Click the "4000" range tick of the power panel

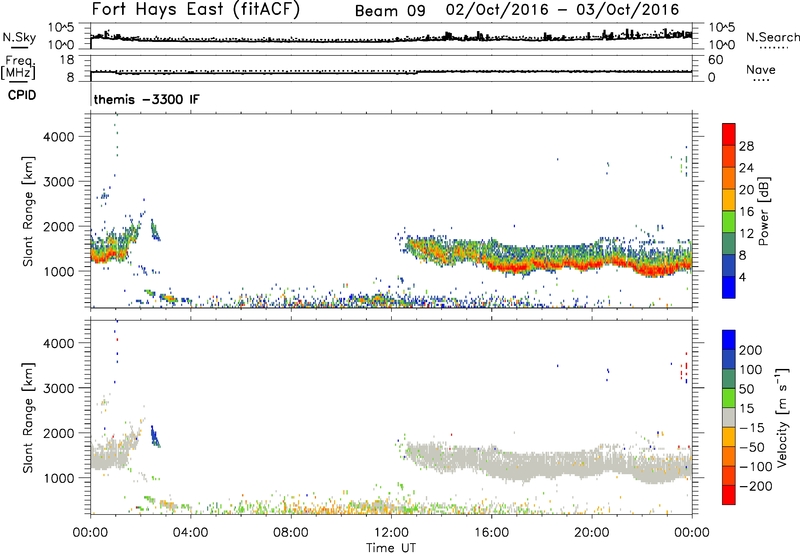(x=58, y=137)
